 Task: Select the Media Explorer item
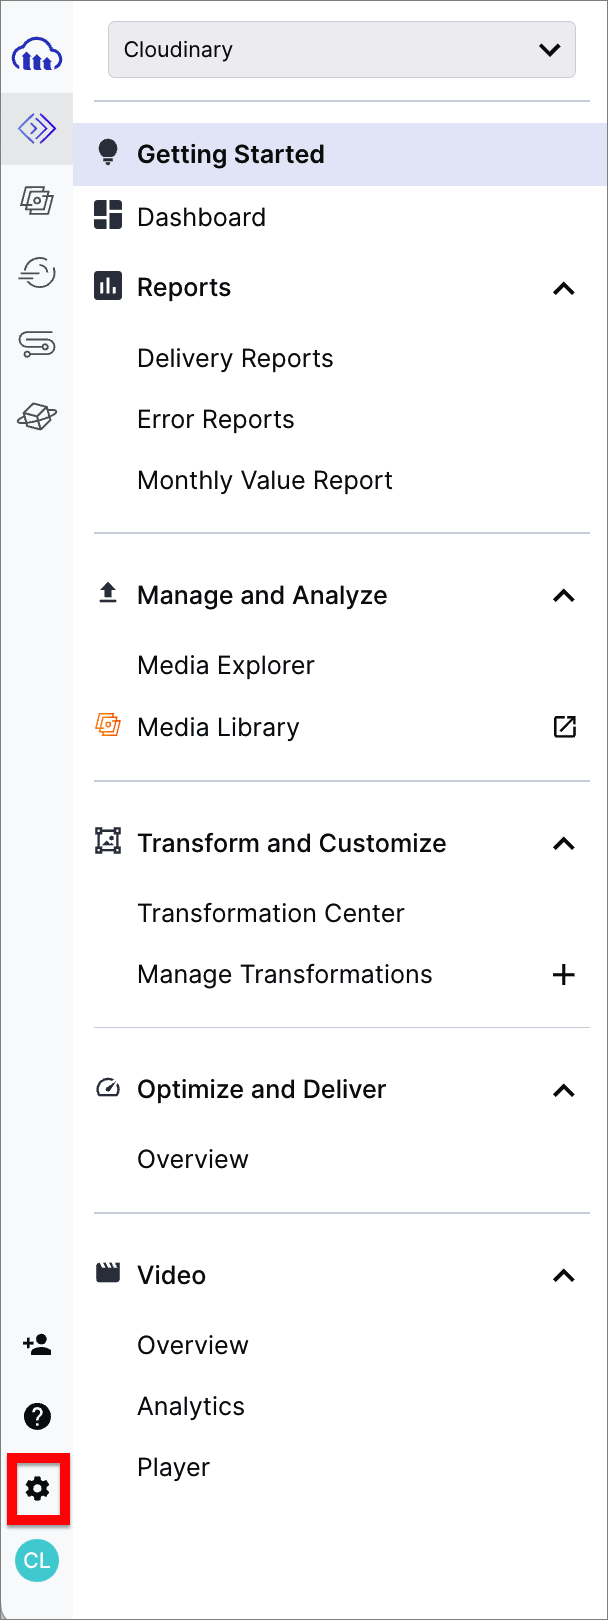(226, 665)
